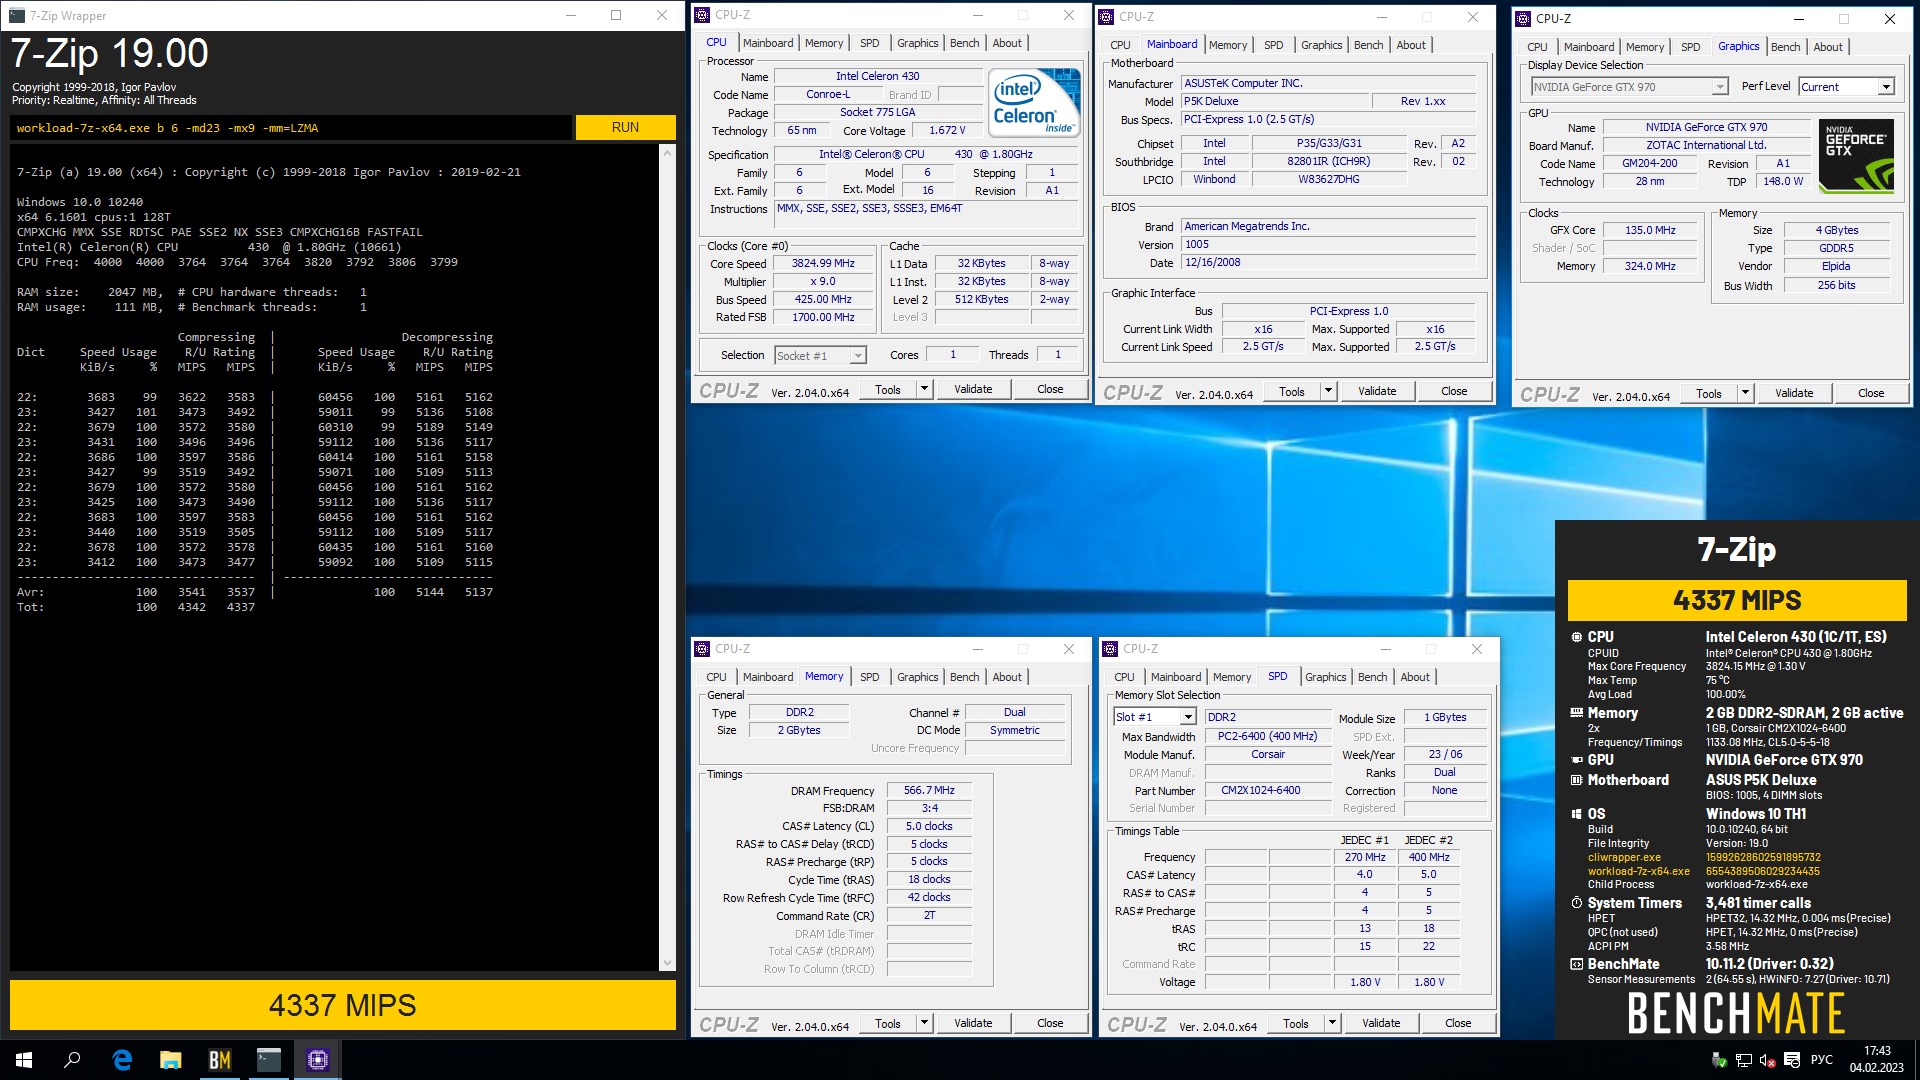The height and width of the screenshot is (1080, 1920).
Task: Click Close button in Mainboard window
Action: [1454, 391]
